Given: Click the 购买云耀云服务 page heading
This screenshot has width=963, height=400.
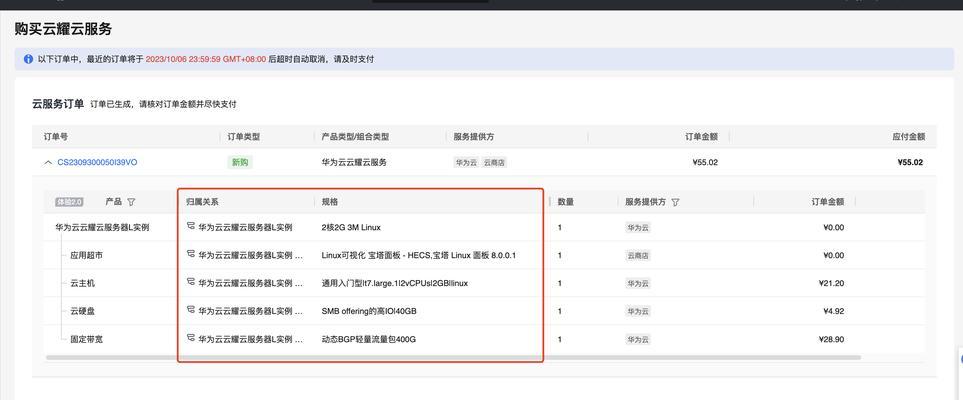Looking at the screenshot, I should [x=63, y=28].
